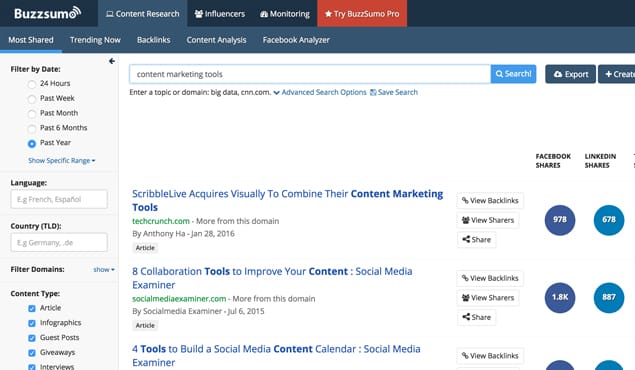Share the 8 Collaboration Tools article
This screenshot has height=370, width=635.
pos(476,317)
